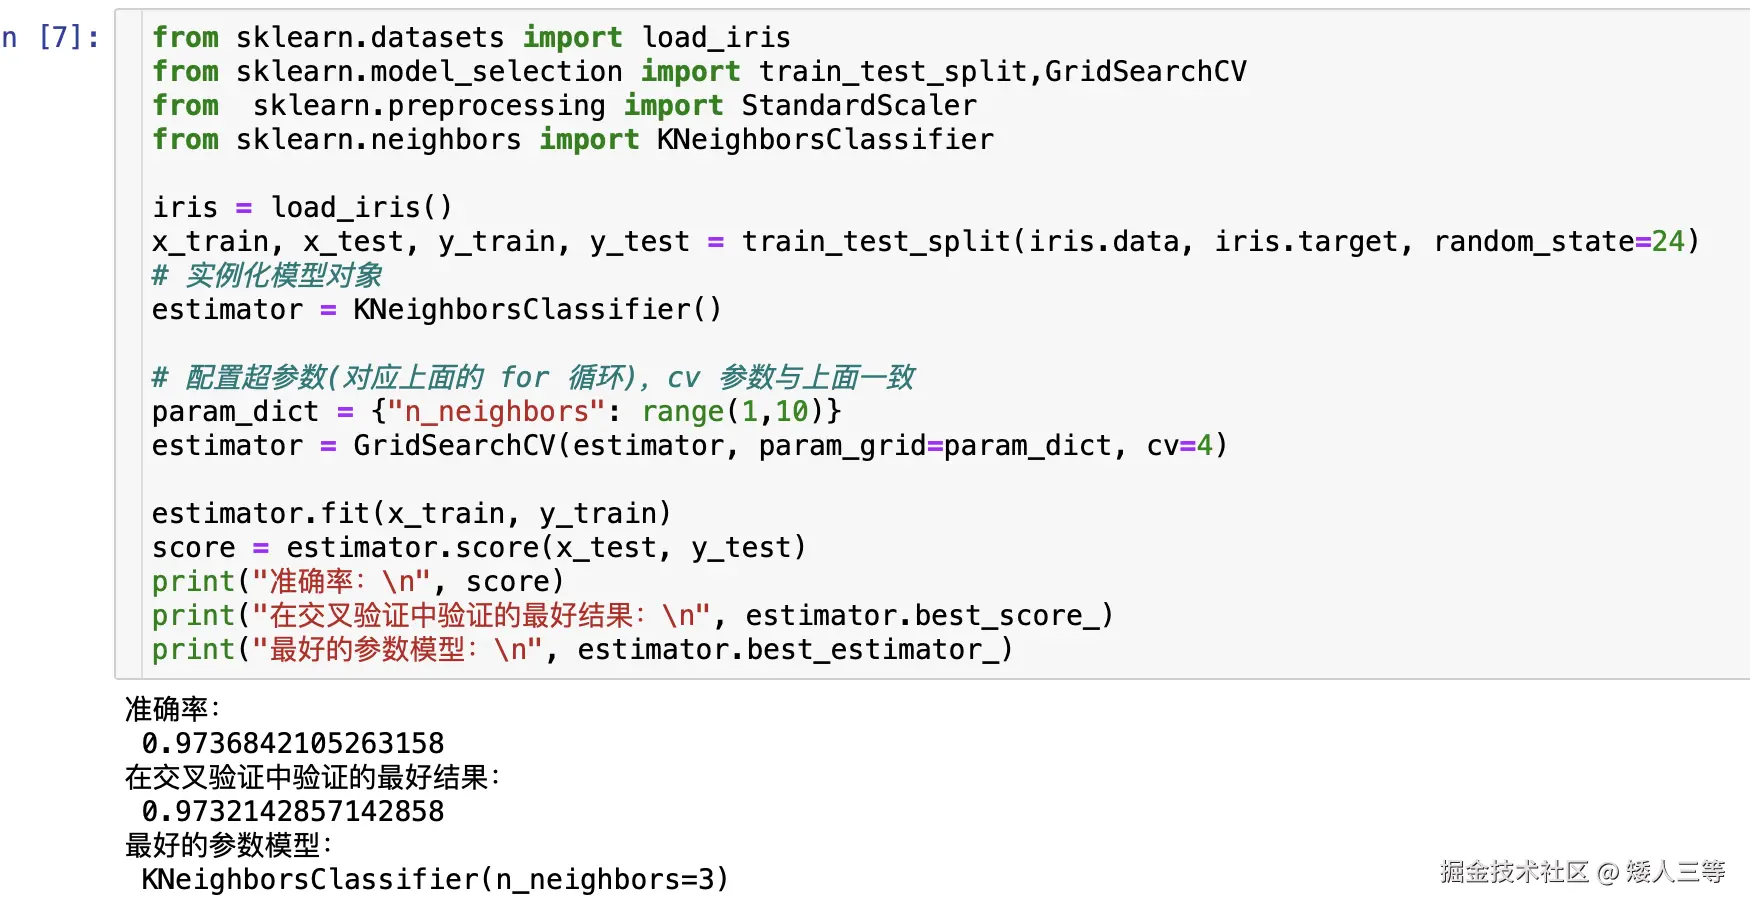Click the 配置超参数 comment line
The image size is (1750, 910).
tap(532, 378)
